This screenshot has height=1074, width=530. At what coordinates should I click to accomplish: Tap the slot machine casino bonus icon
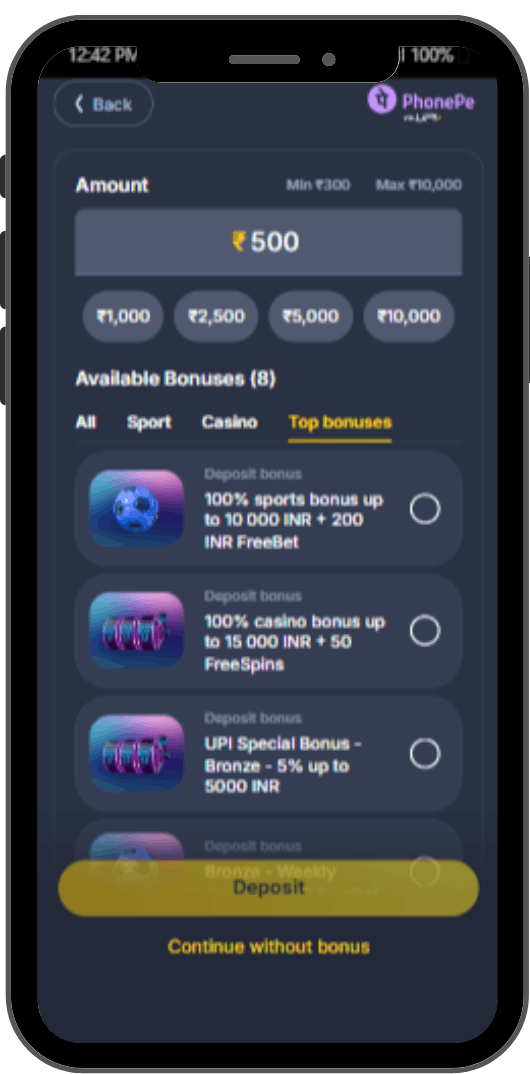click(136, 630)
